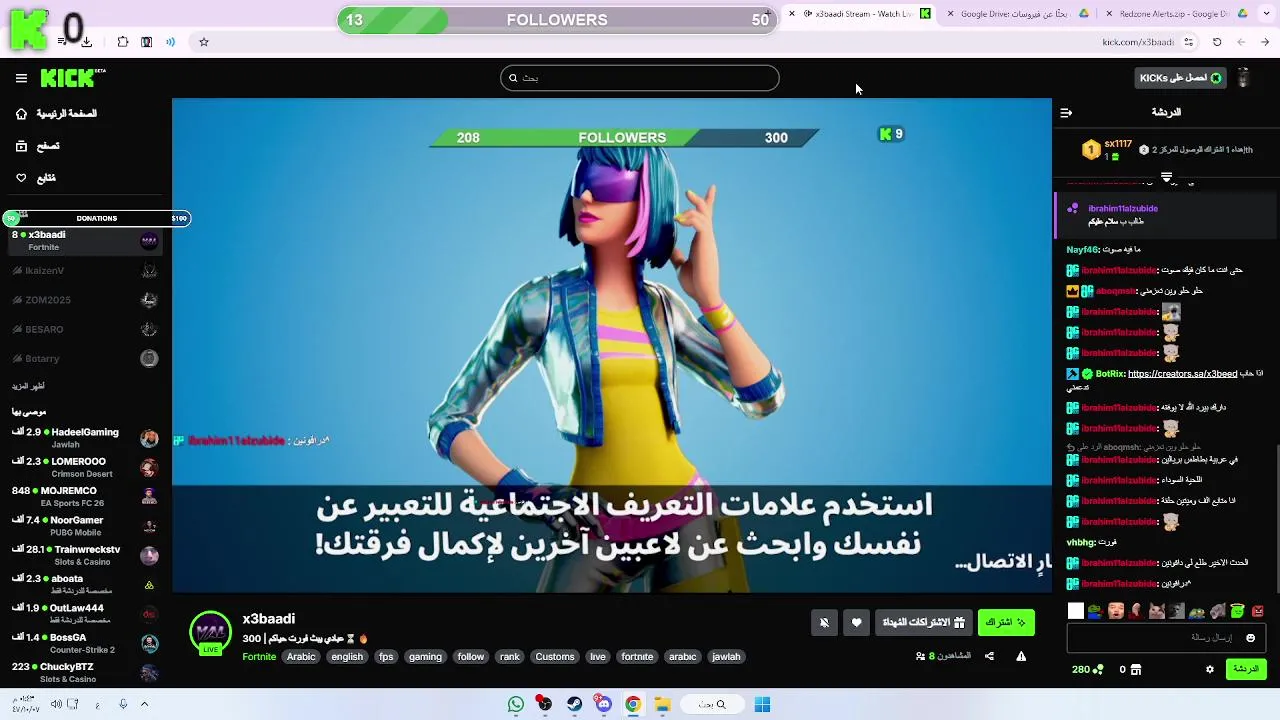Open BossGA Counter-Strike 2 channel

(x=85, y=643)
